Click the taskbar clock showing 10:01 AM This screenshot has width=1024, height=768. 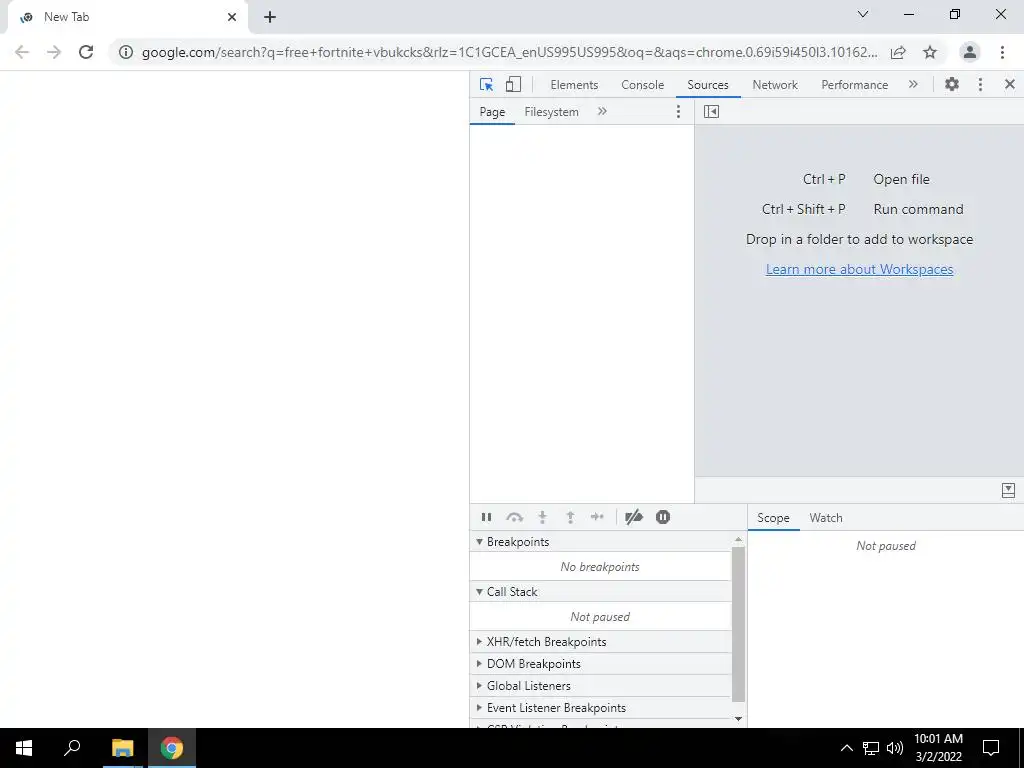coord(938,748)
